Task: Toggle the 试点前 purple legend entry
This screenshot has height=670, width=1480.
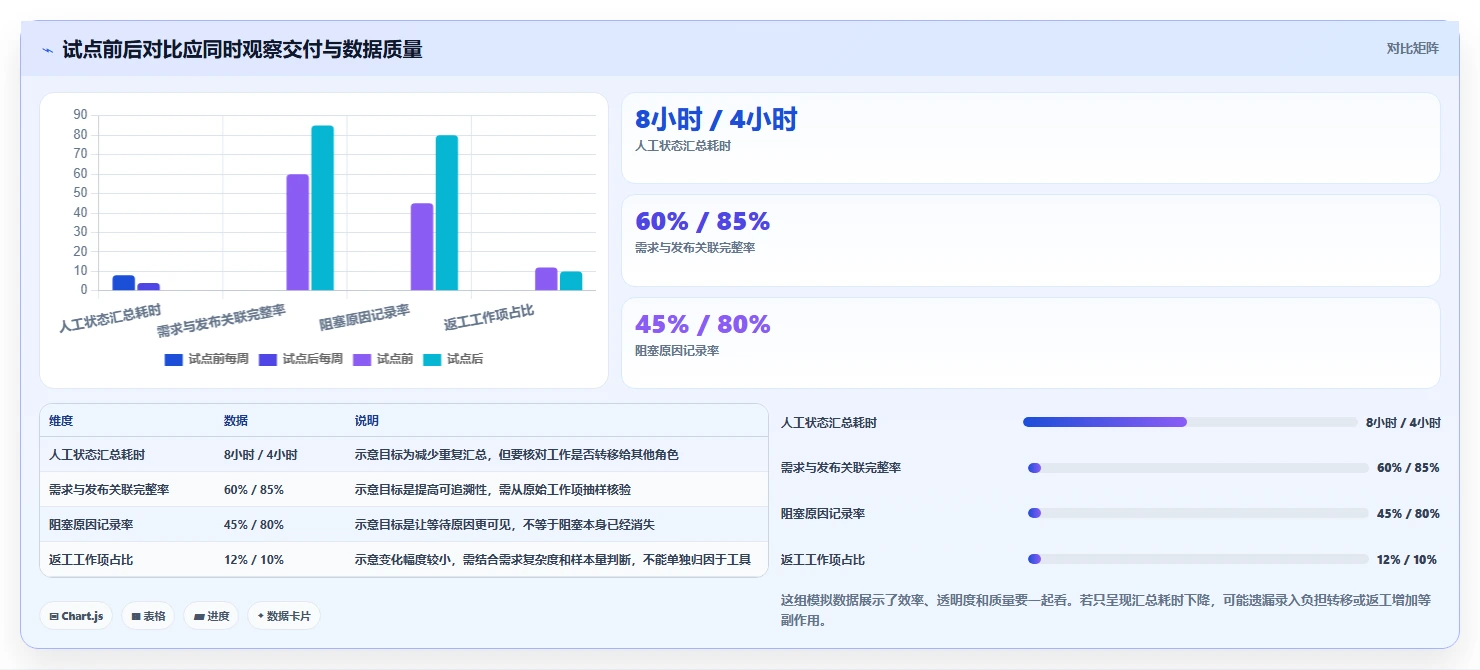Action: click(383, 359)
